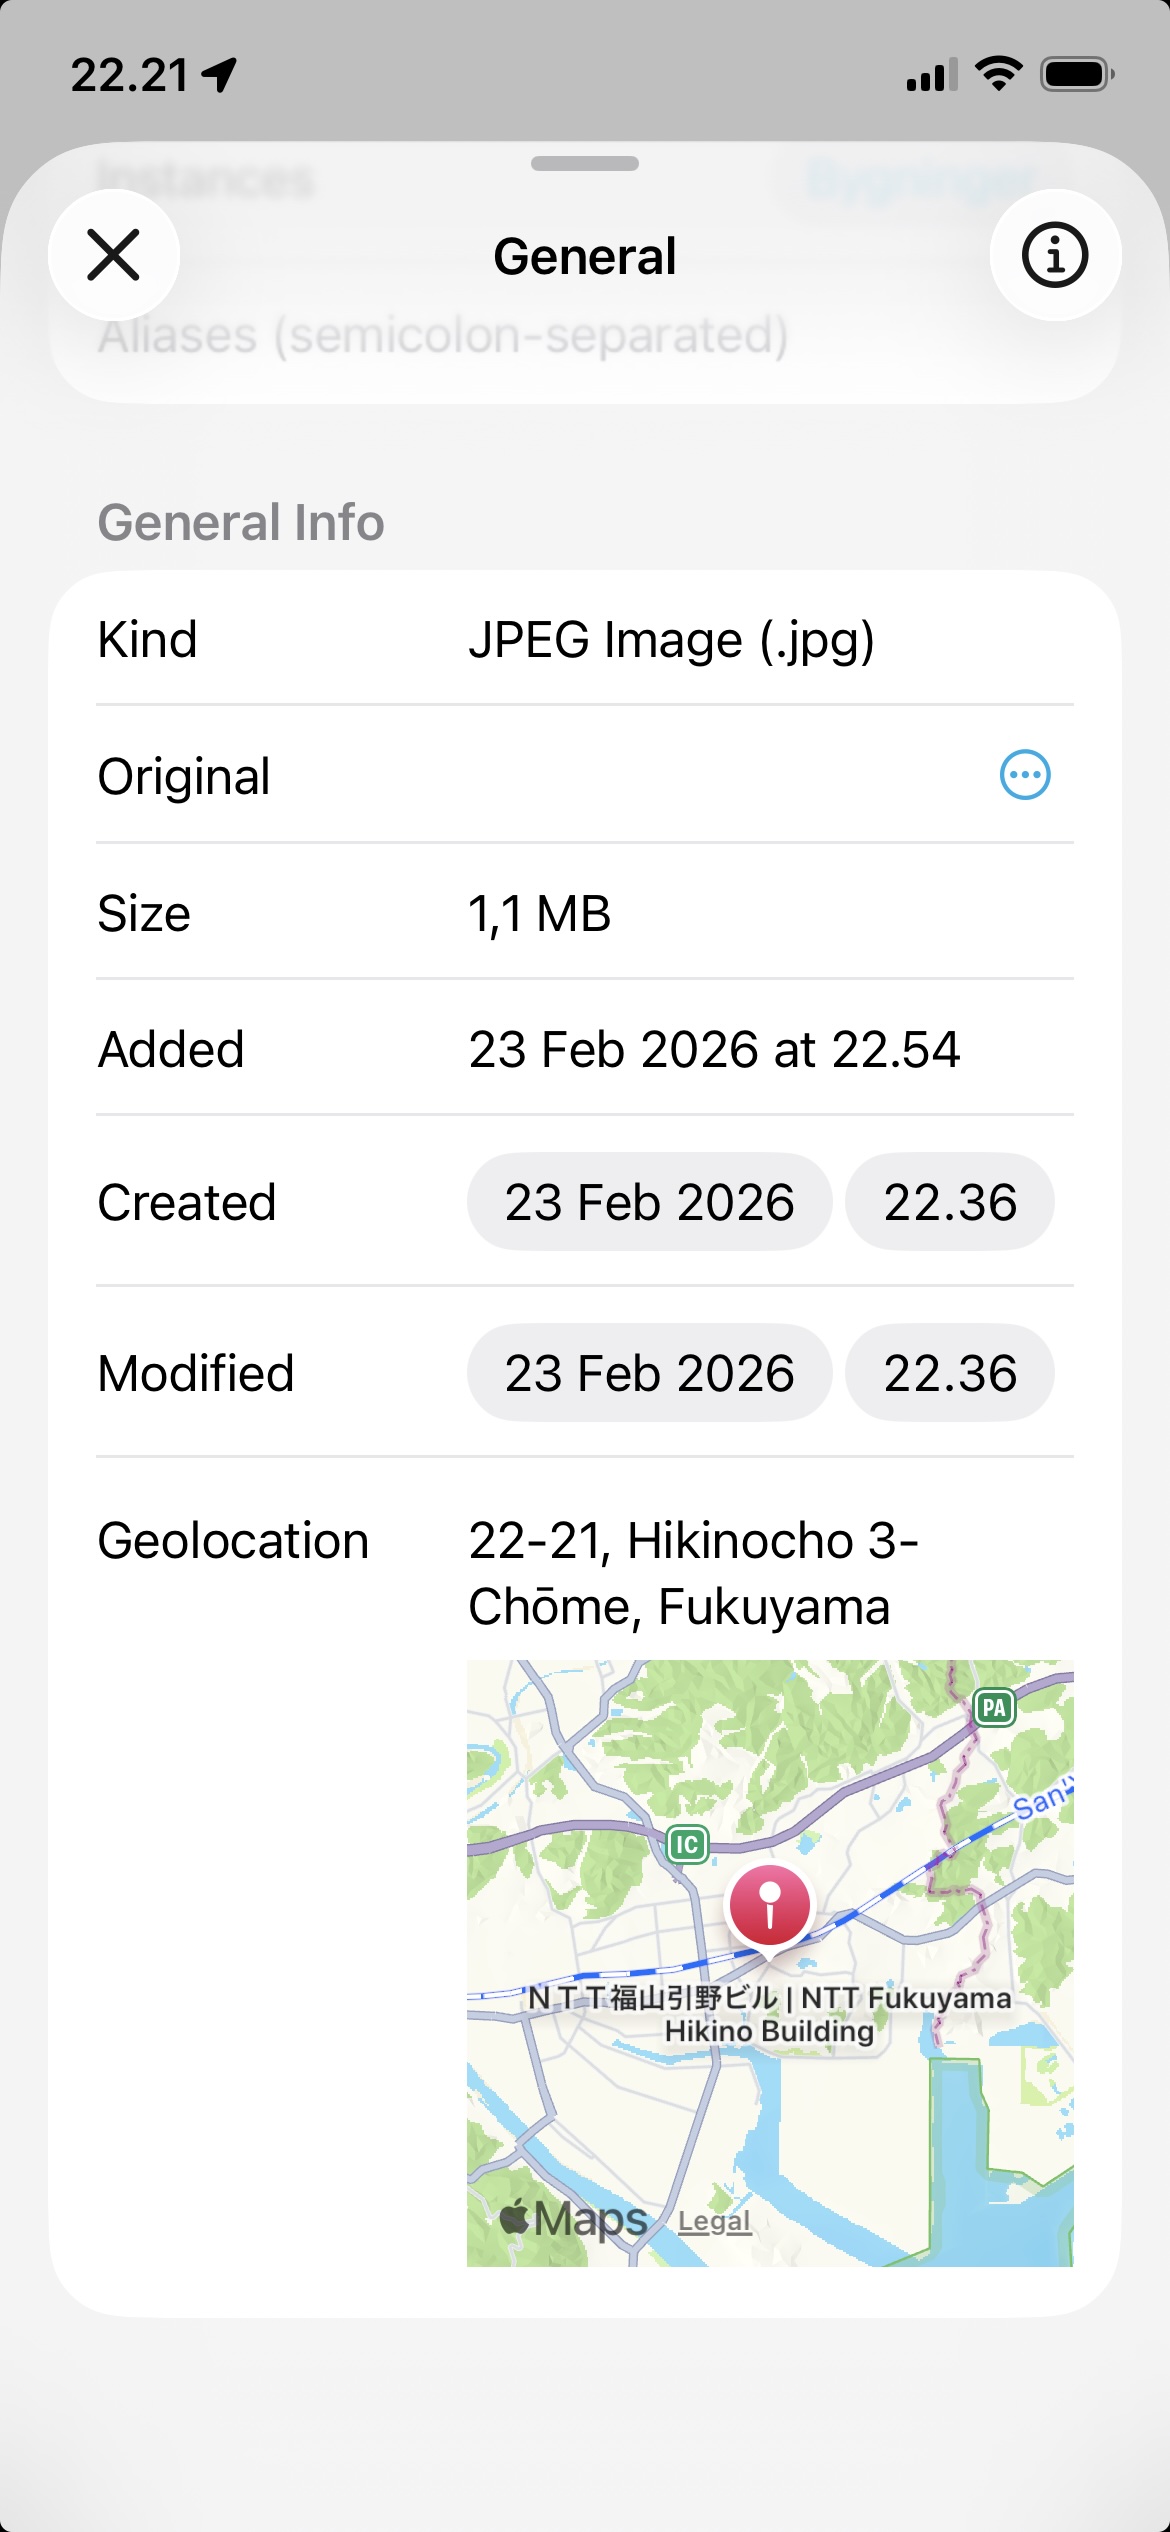The height and width of the screenshot is (2532, 1170).
Task: Tap the green IC interchange icon
Action: pyautogui.click(x=687, y=1844)
